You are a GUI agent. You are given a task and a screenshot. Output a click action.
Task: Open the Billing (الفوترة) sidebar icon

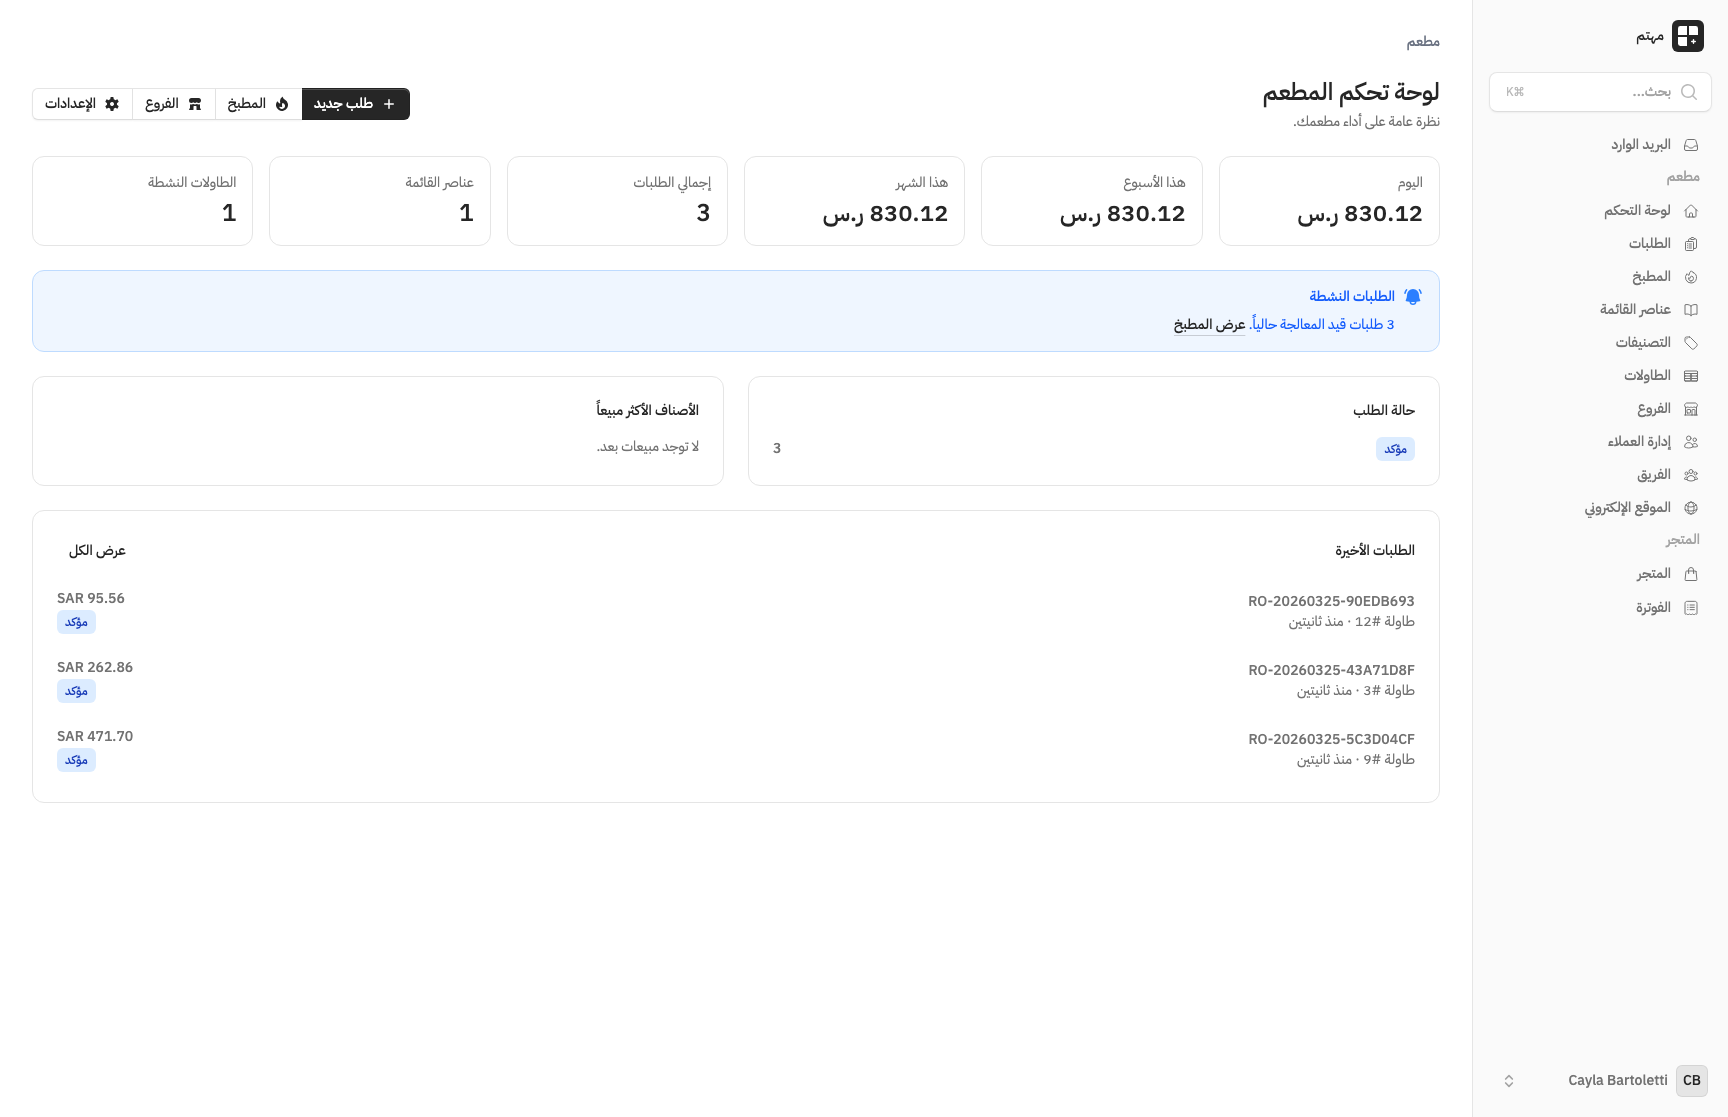[x=1692, y=607]
